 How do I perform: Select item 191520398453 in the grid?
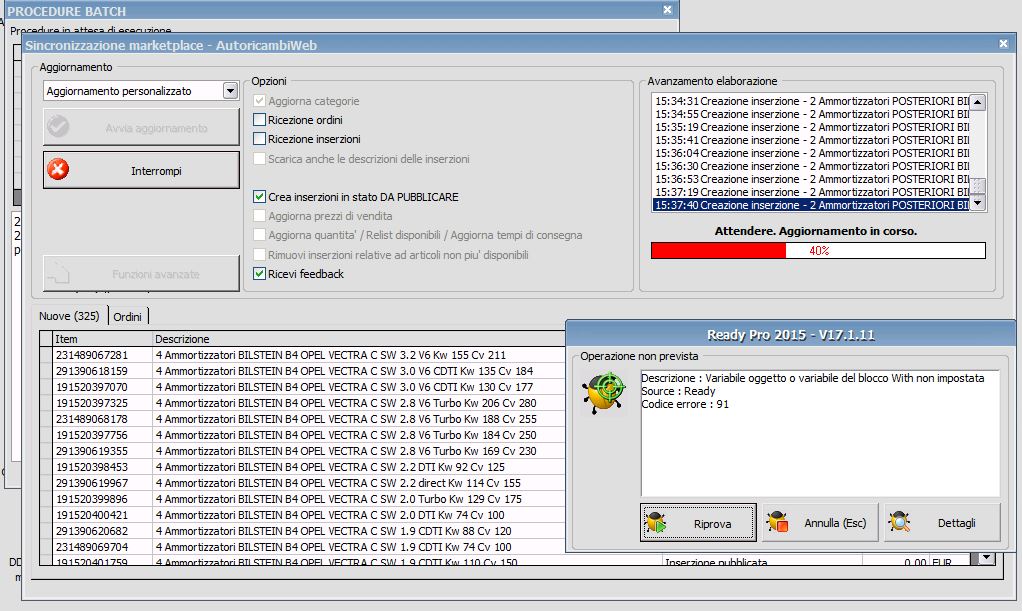(92, 467)
